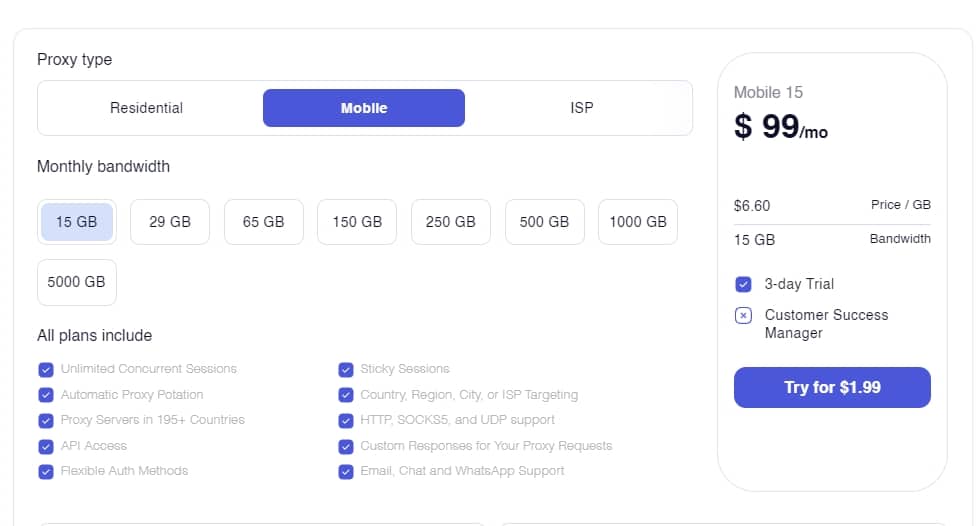Select the 500 GB bandwidth plan
The width and height of the screenshot is (976, 526).
(544, 222)
